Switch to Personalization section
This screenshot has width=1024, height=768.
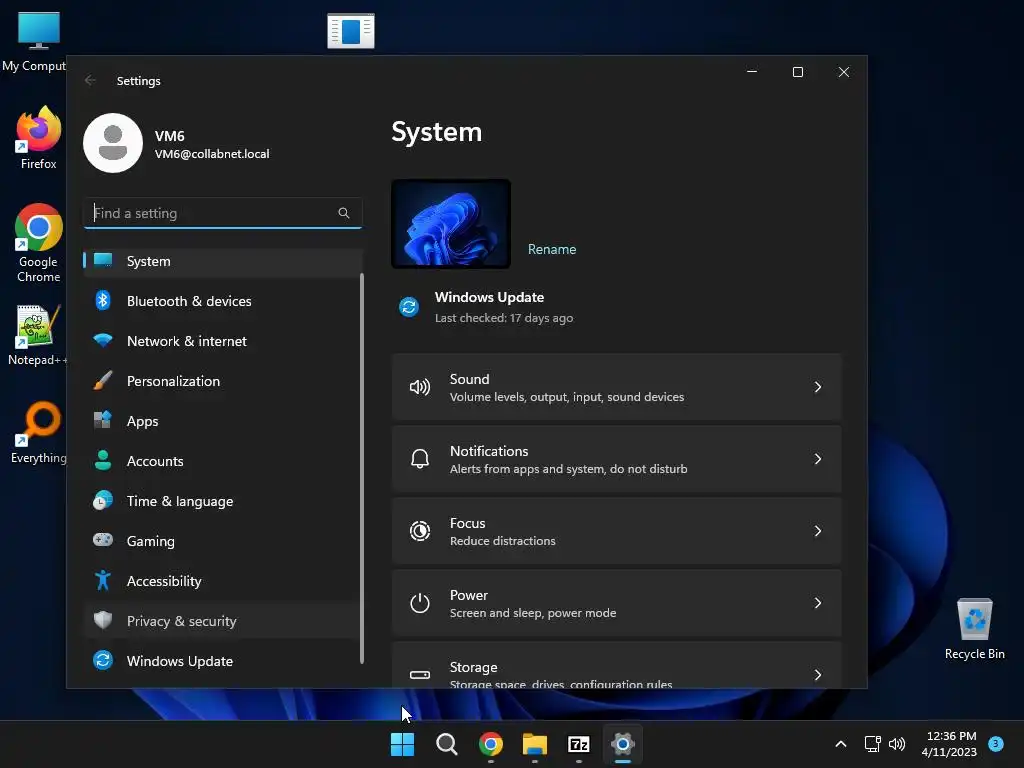[223, 381]
